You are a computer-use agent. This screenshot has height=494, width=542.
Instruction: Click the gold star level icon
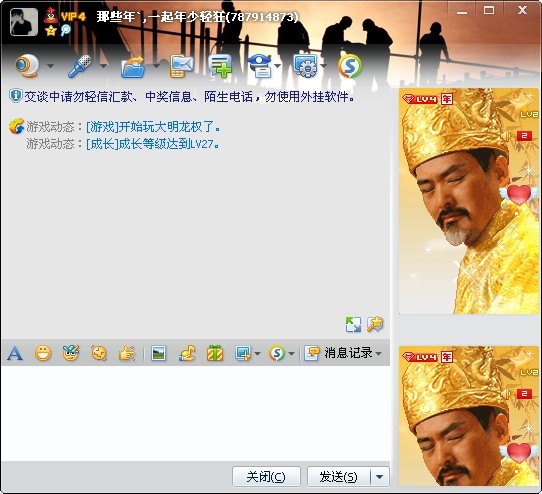[x=51, y=31]
